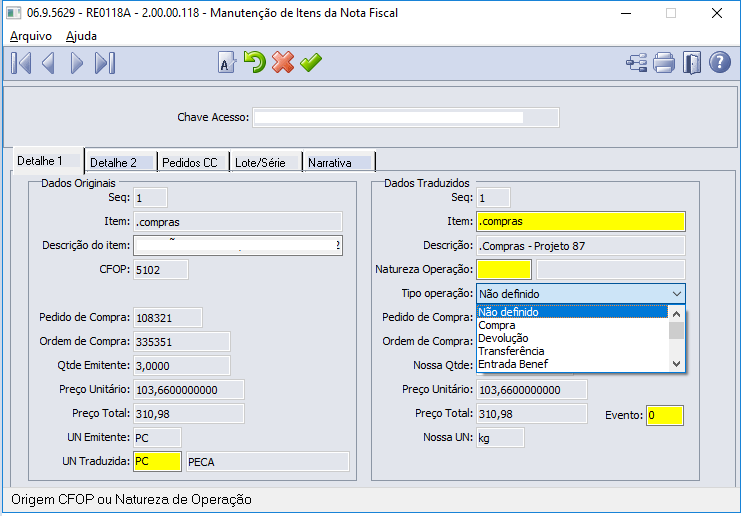Switch to the Detalhe 2 tab
742x516 pixels.
[x=121, y=162]
